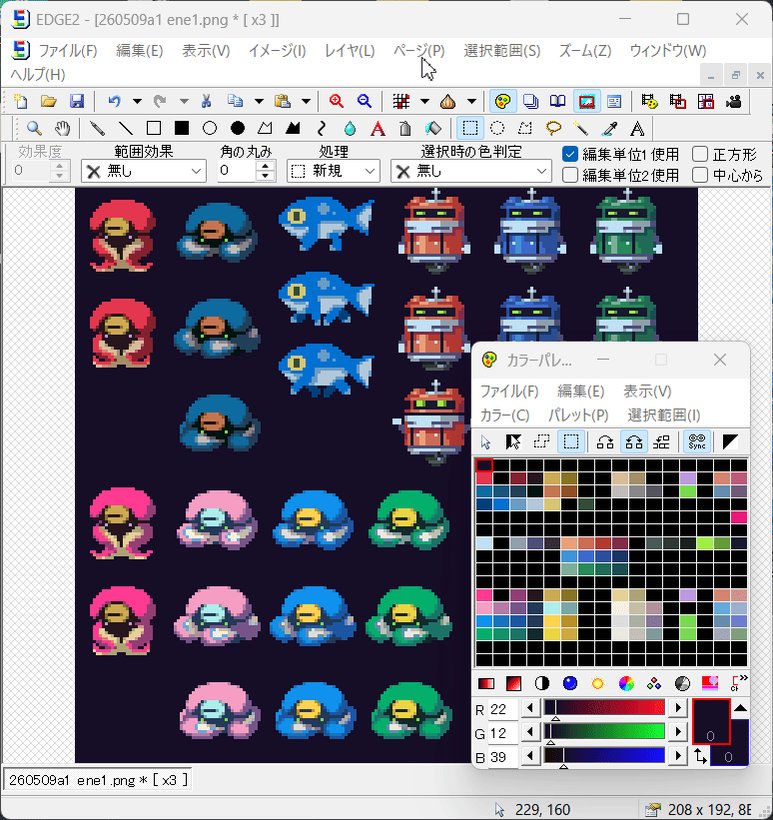Open the 編集(E) menu in main window

(139, 51)
